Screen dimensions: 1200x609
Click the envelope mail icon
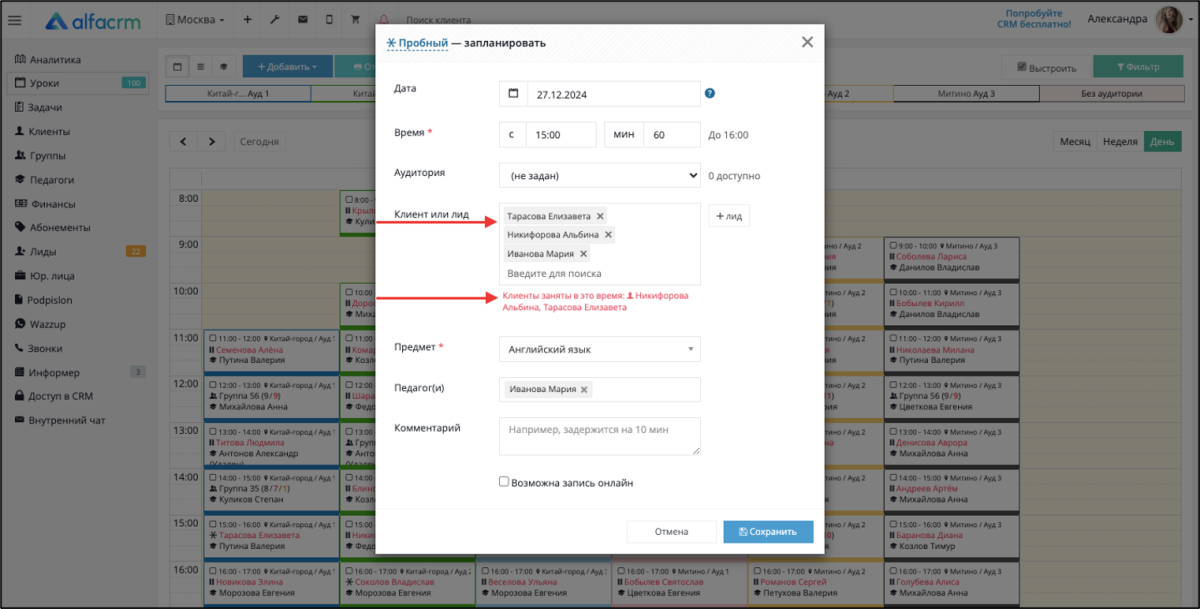[x=302, y=20]
